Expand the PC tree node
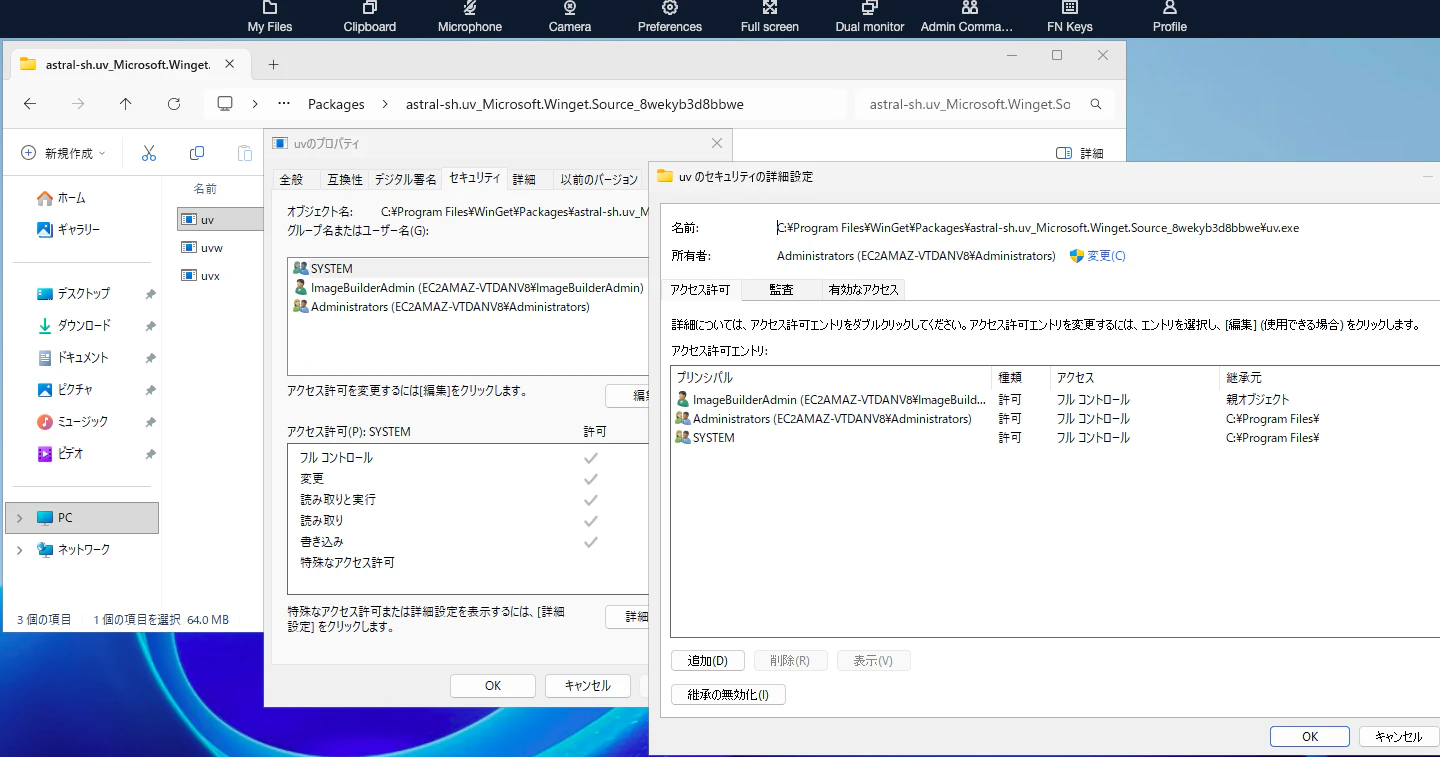This screenshot has height=757, width=1440. [19, 518]
